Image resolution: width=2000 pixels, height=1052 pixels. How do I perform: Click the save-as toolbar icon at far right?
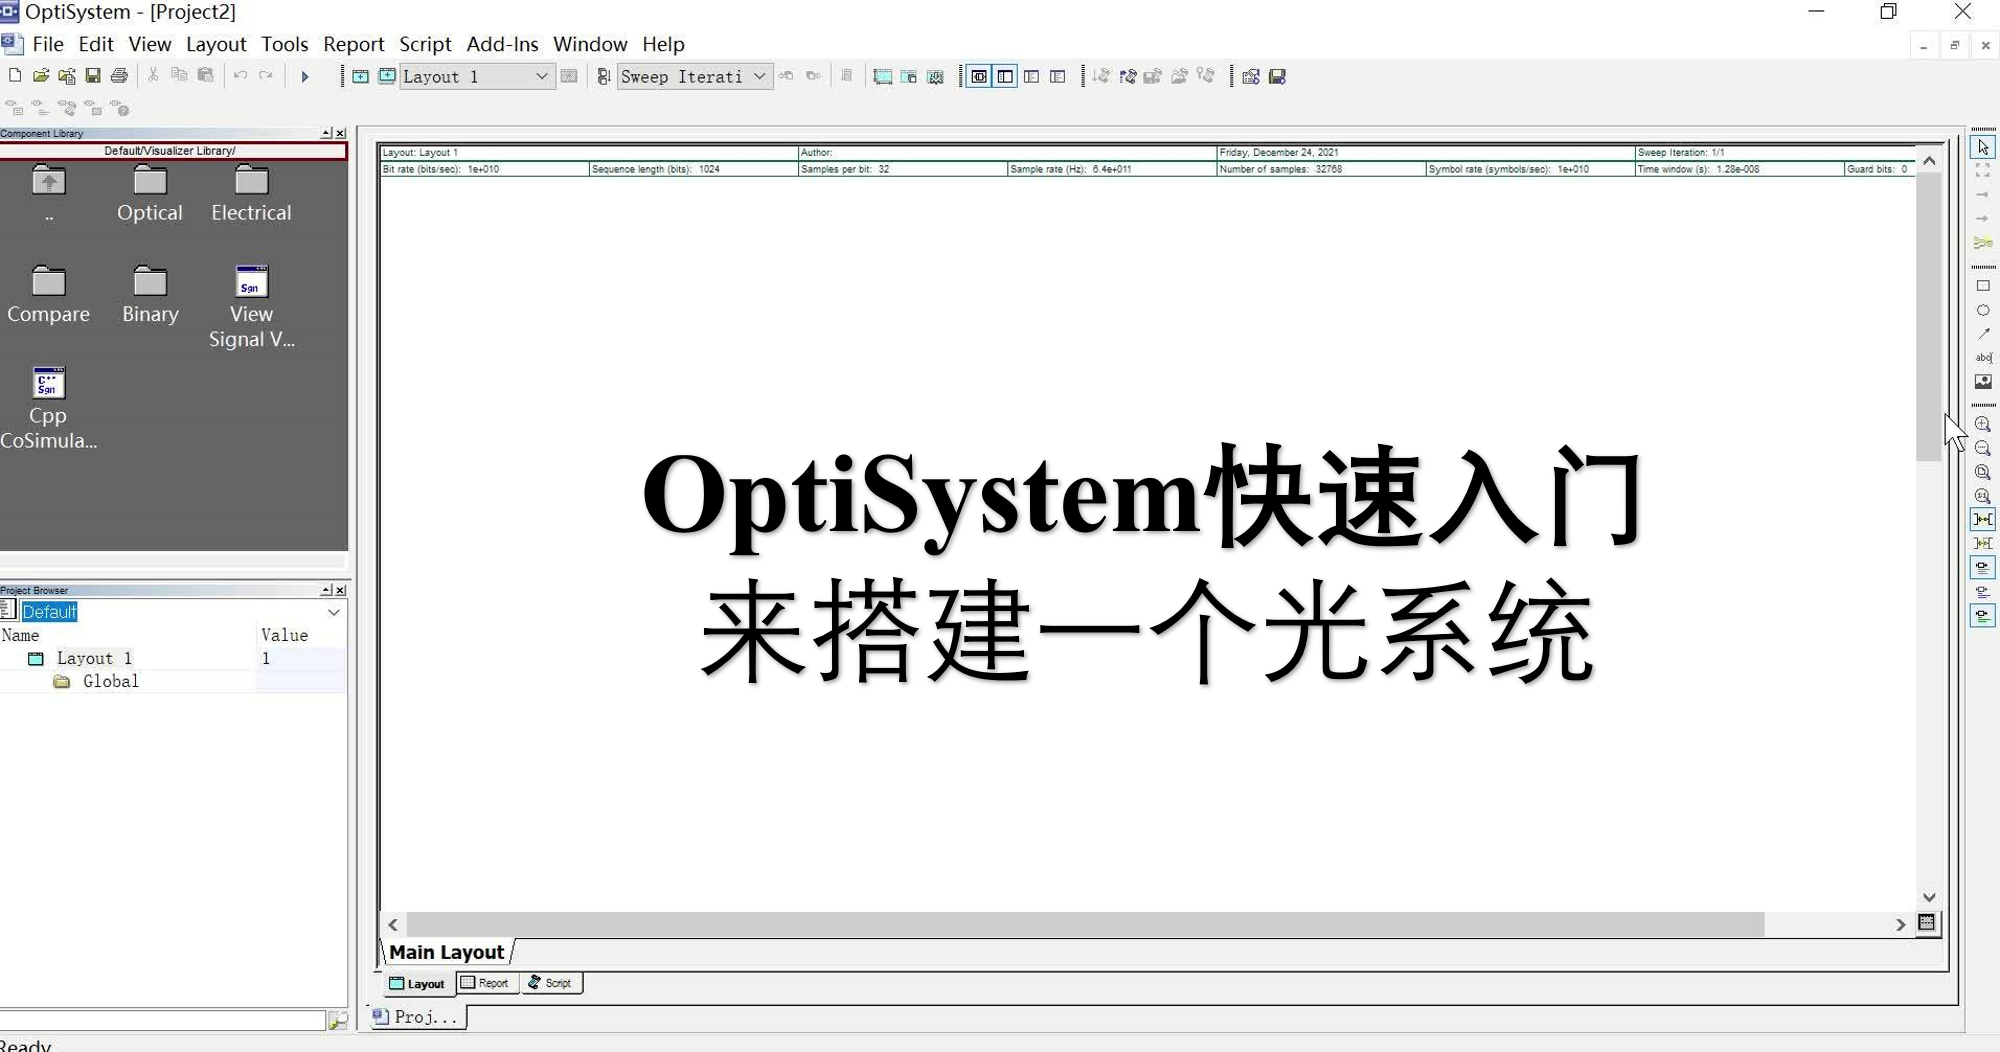[1277, 77]
